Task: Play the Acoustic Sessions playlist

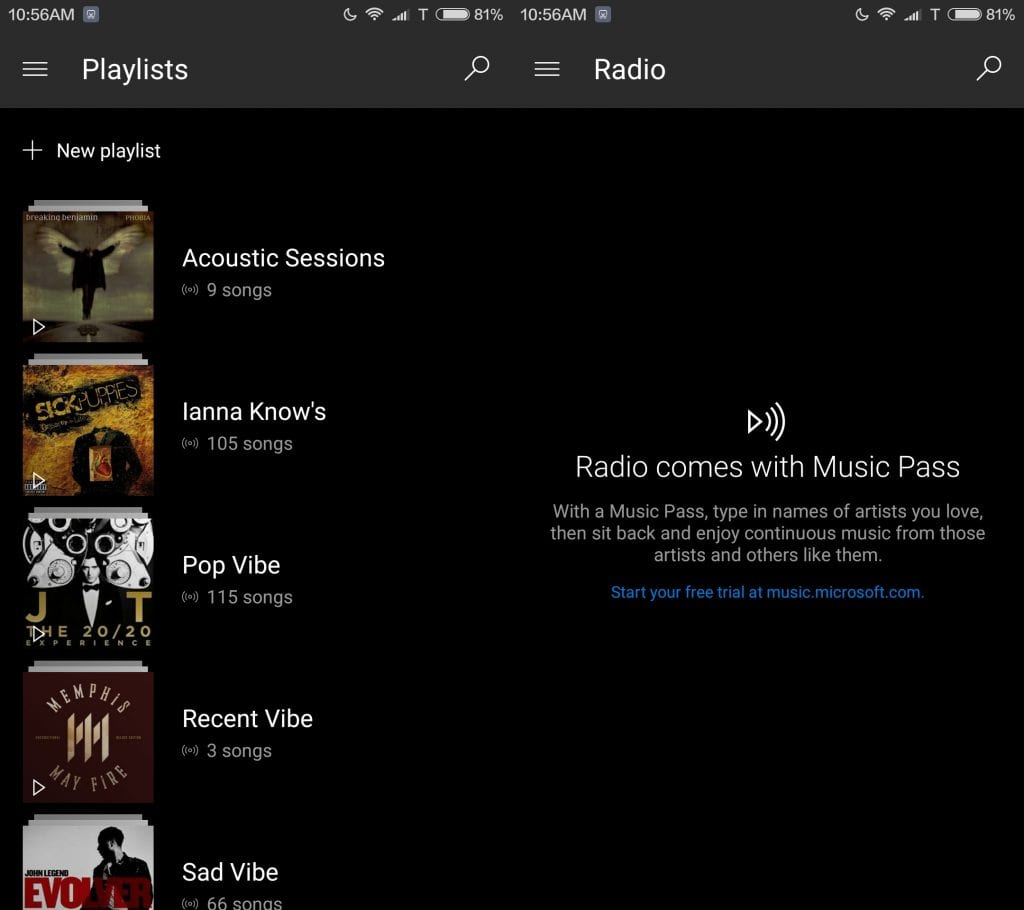Action: pyautogui.click(x=39, y=327)
